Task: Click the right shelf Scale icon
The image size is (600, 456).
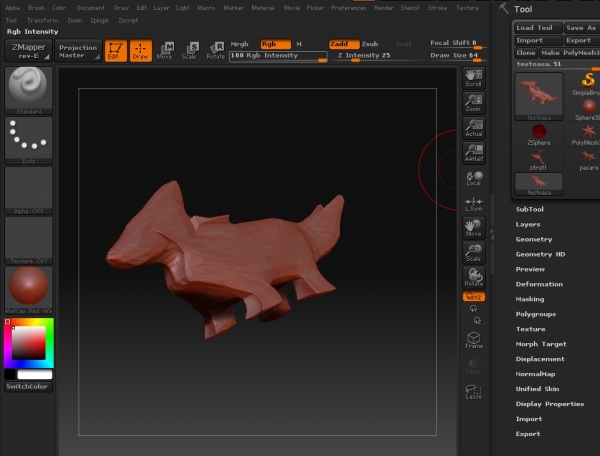Action: [474, 252]
